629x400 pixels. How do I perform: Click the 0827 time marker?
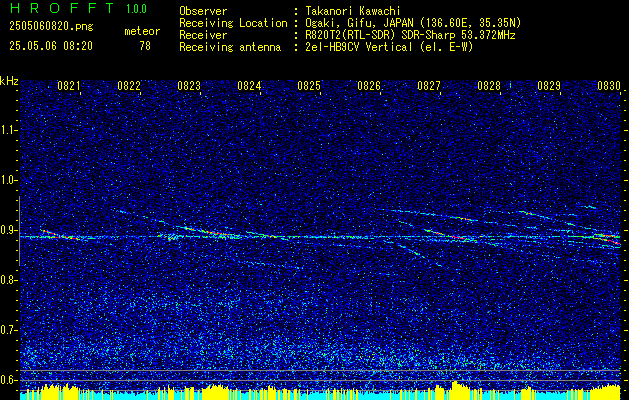[x=428, y=85]
